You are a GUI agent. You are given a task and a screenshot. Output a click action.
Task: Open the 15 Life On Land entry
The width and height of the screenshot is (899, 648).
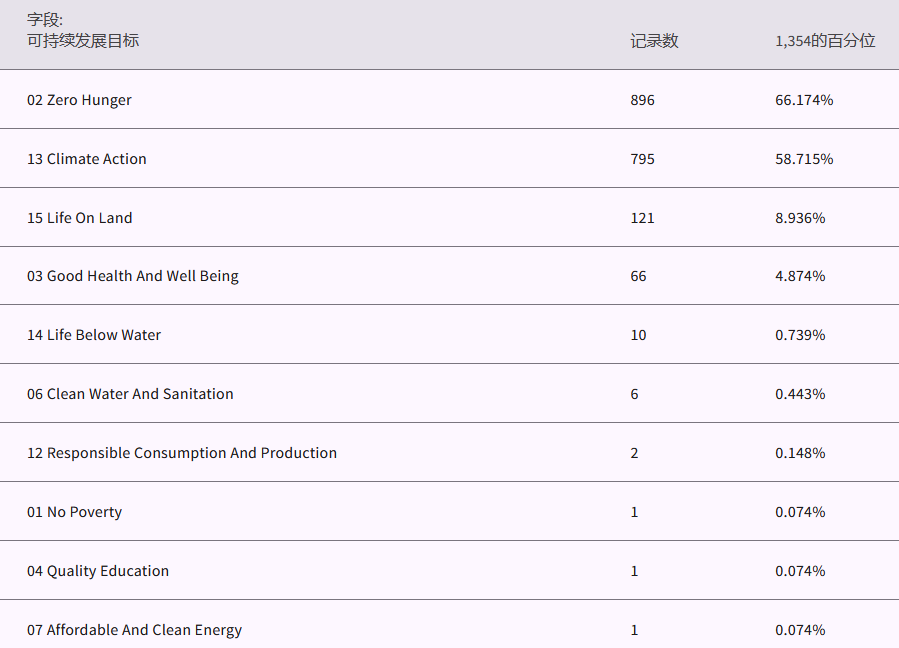(80, 218)
